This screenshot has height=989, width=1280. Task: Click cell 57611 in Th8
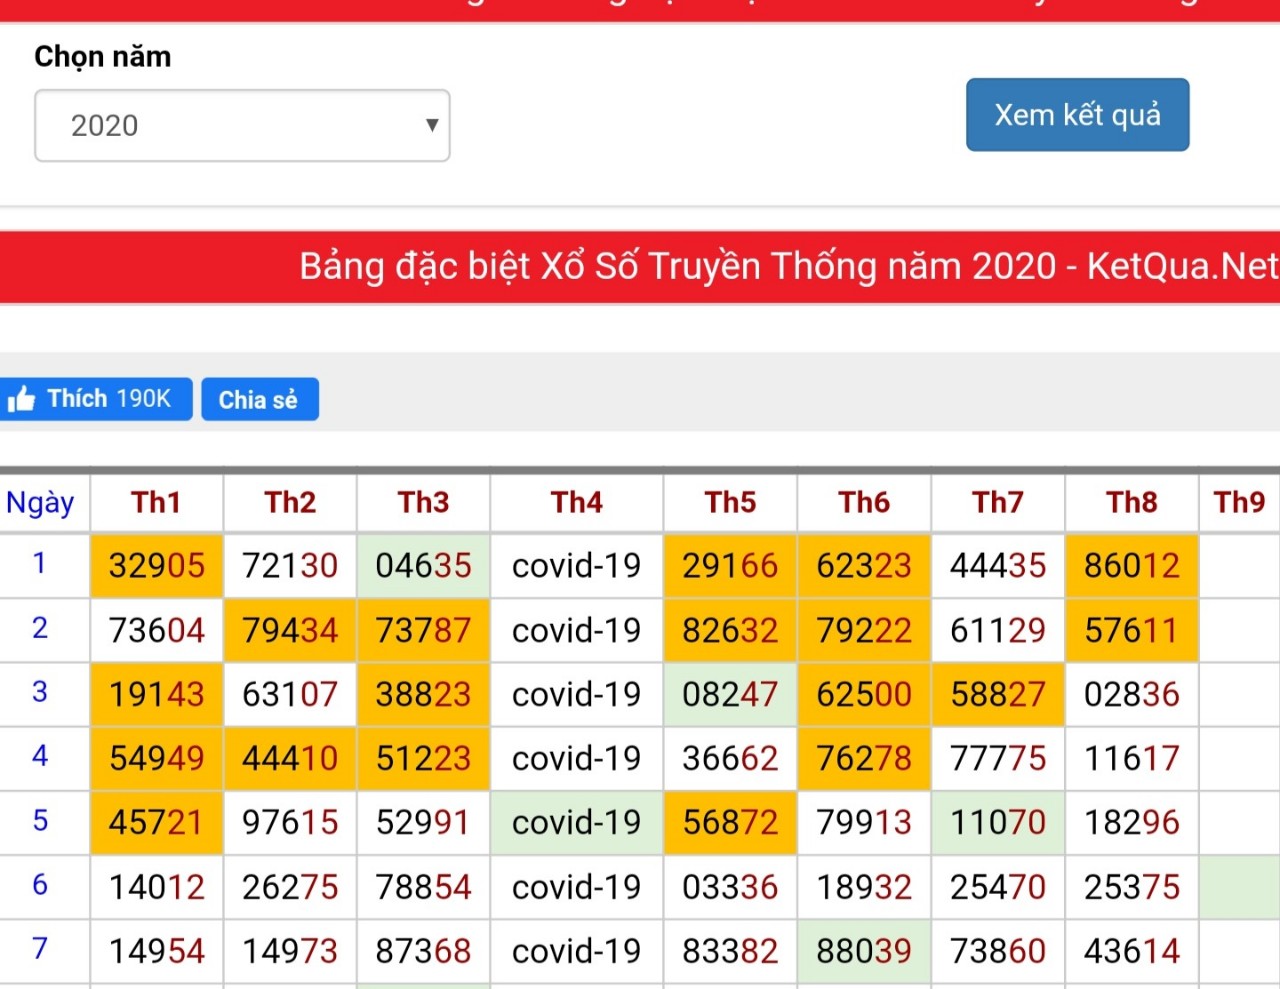click(1132, 630)
